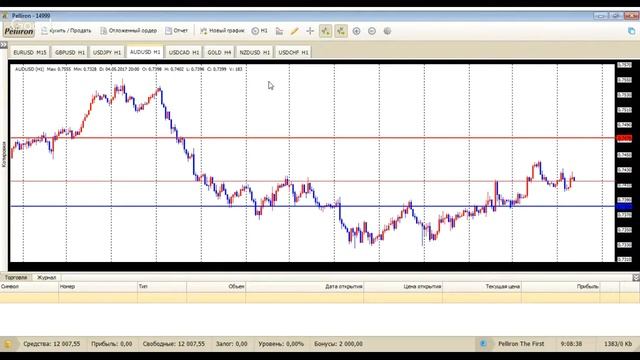Viewport: 640px width, 360px height.
Task: Open the USDCHF H1 chart tab
Action: 293,52
